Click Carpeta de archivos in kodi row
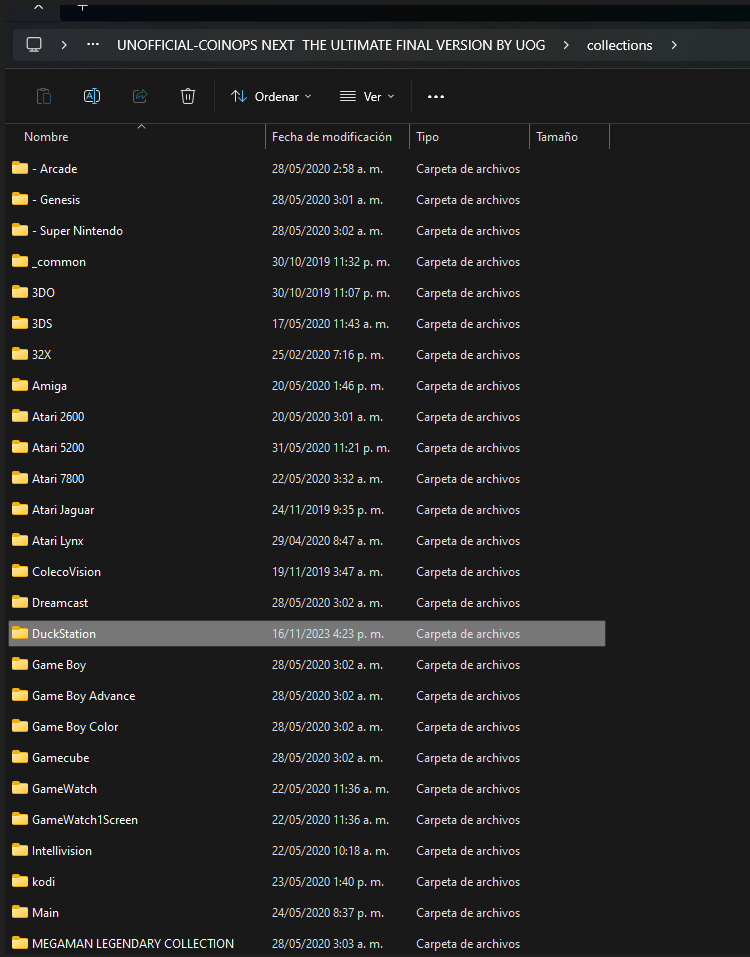The height and width of the screenshot is (957, 750). 468,882
